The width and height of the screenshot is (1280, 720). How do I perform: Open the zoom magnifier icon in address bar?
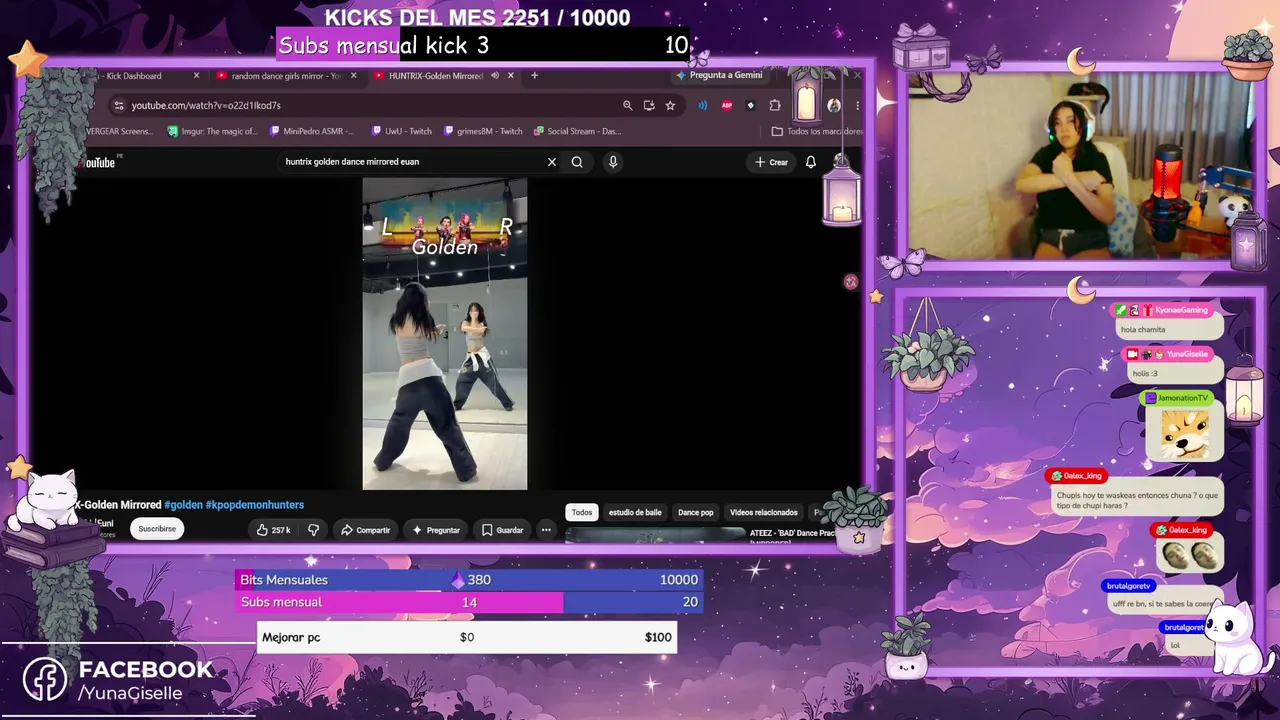(628, 105)
